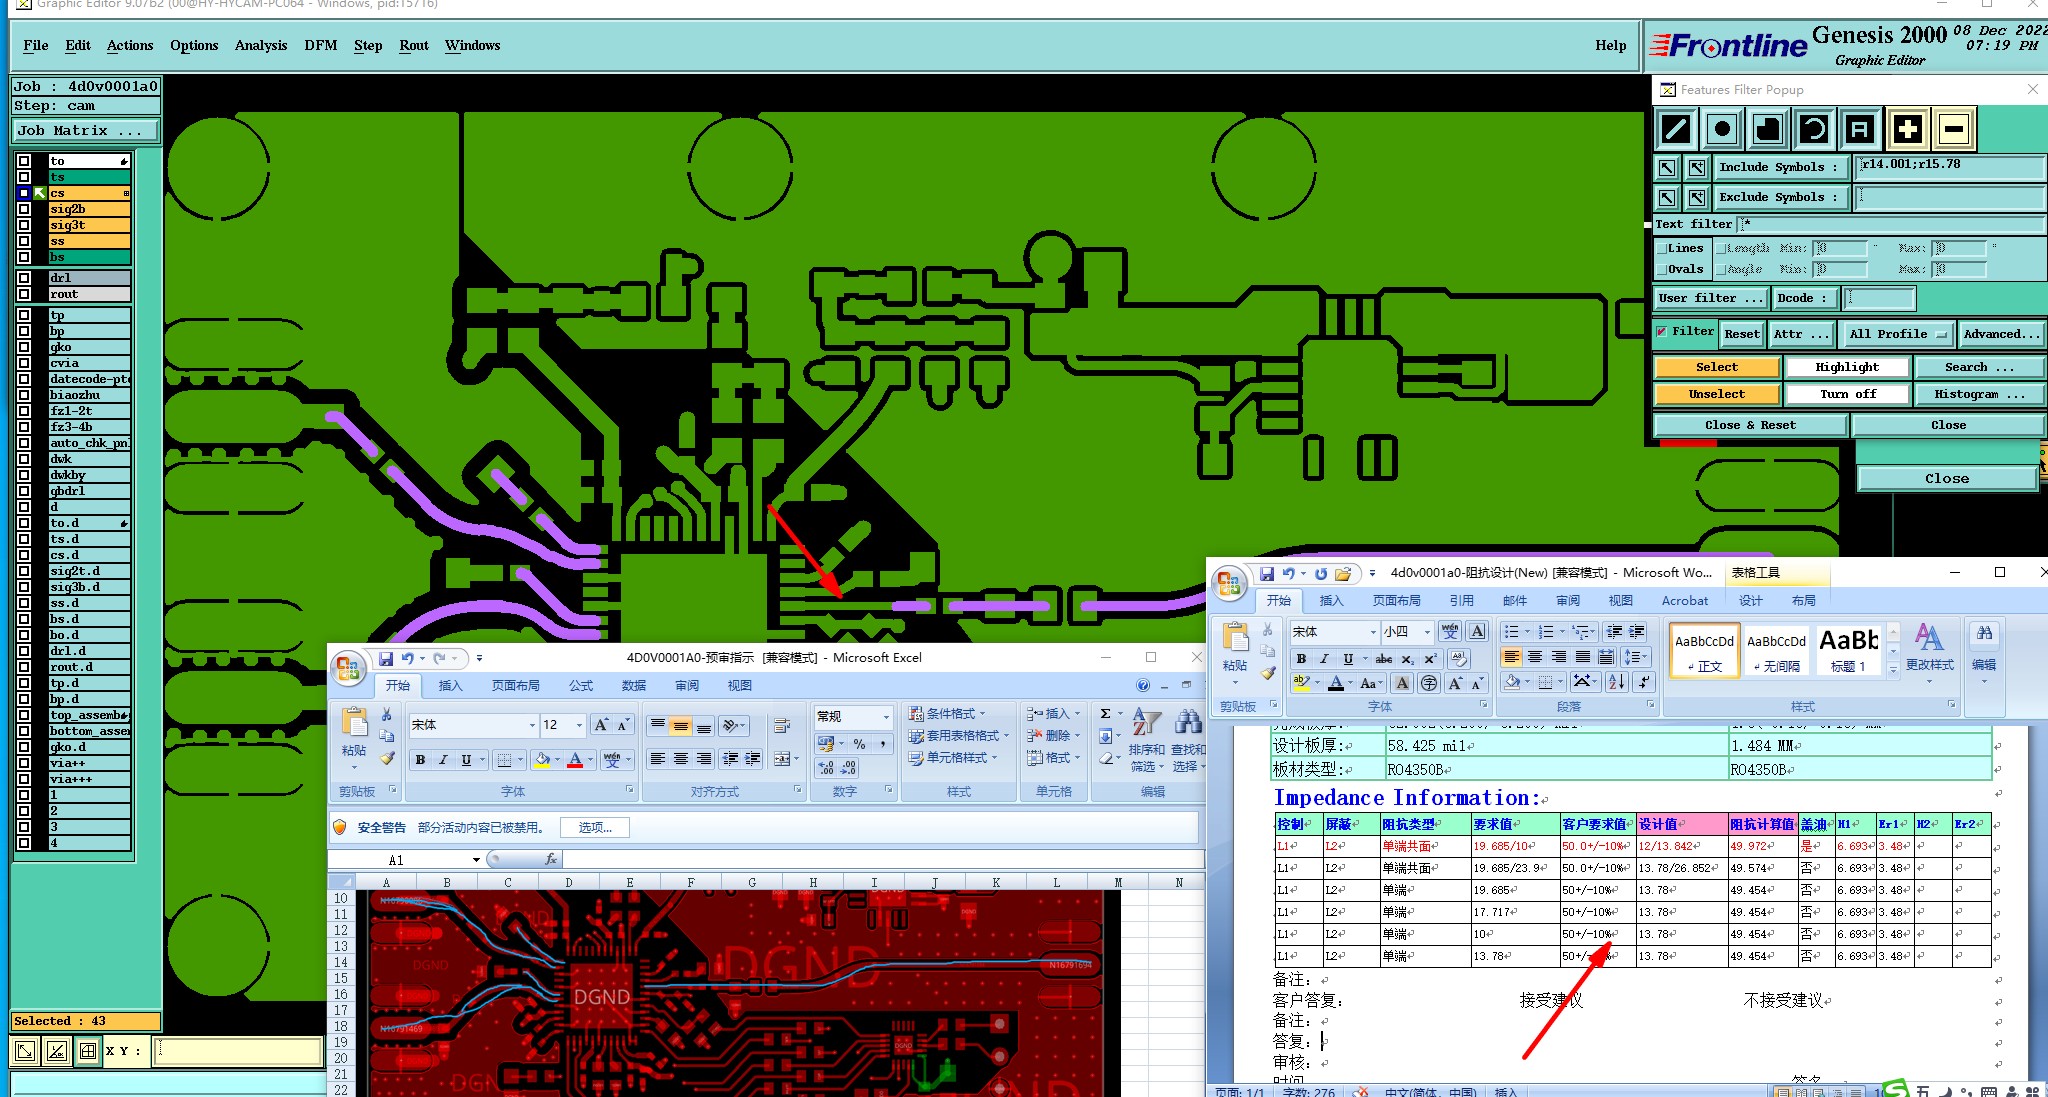
Task: Click the Include Symbols input field
Action: coord(1948,167)
